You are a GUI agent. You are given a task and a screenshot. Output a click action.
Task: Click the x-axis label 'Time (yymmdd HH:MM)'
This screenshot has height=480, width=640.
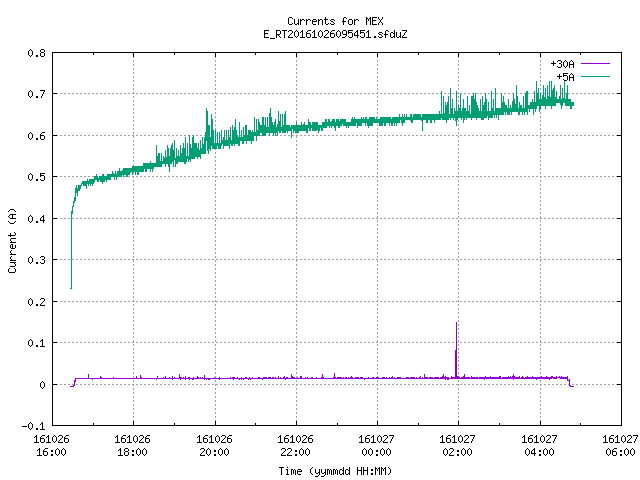click(335, 471)
